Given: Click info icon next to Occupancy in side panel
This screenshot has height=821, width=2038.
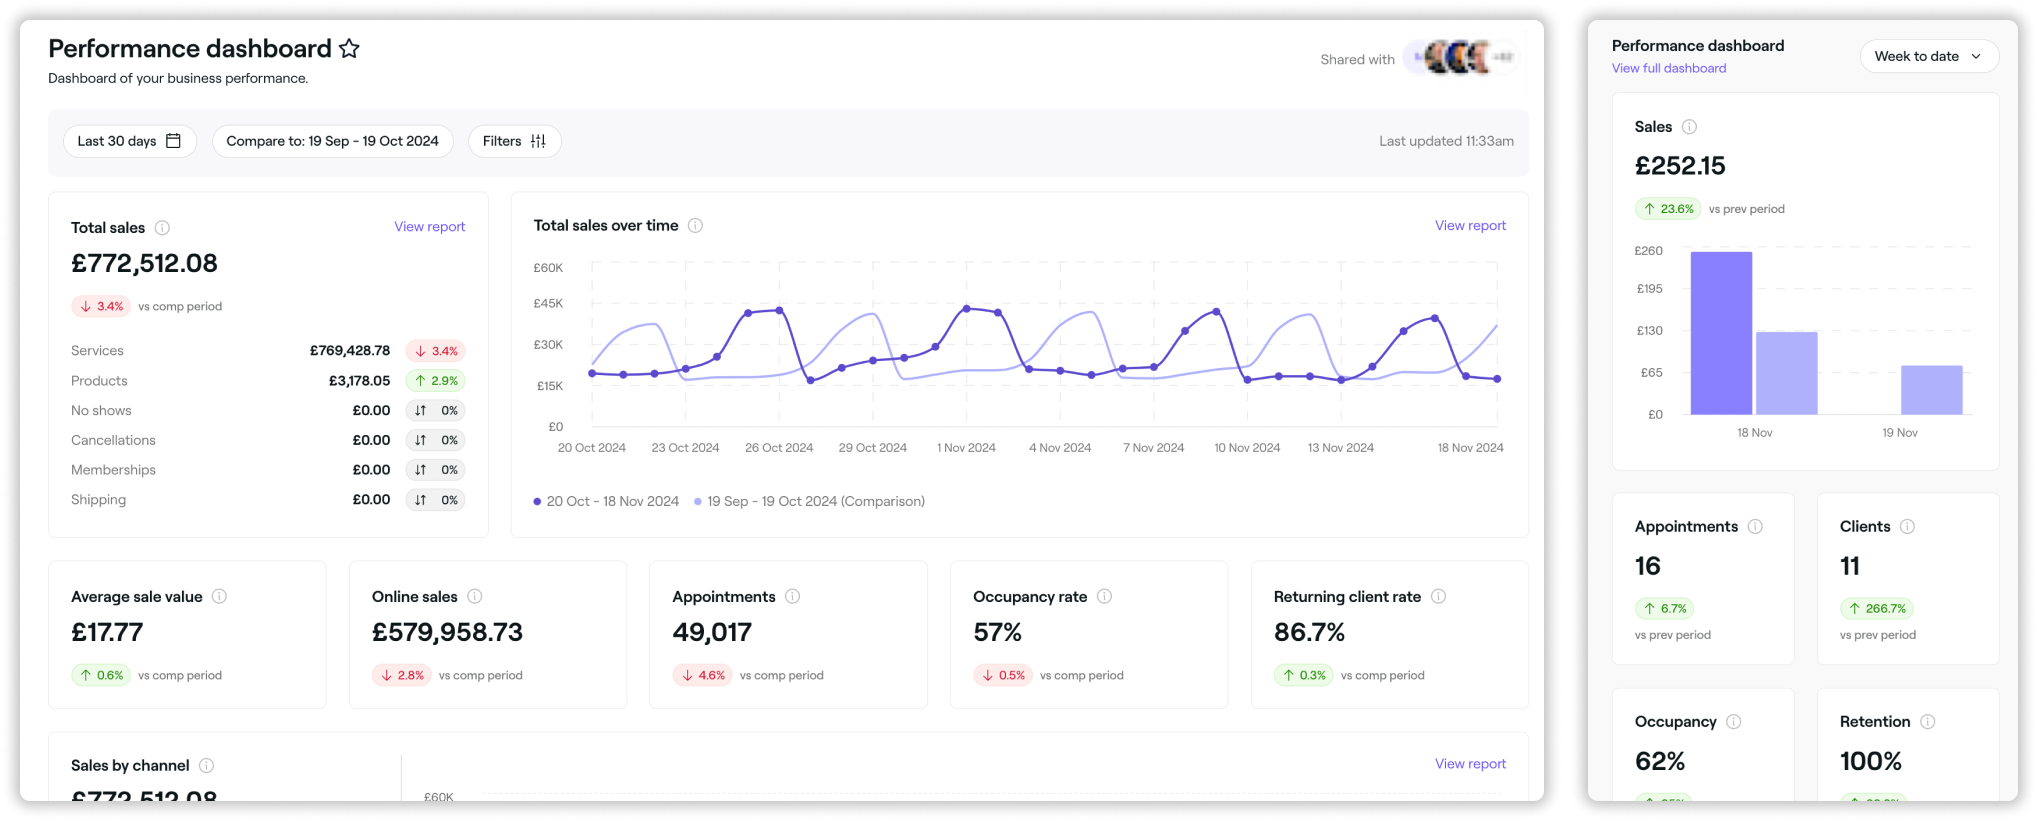Looking at the screenshot, I should [1733, 721].
